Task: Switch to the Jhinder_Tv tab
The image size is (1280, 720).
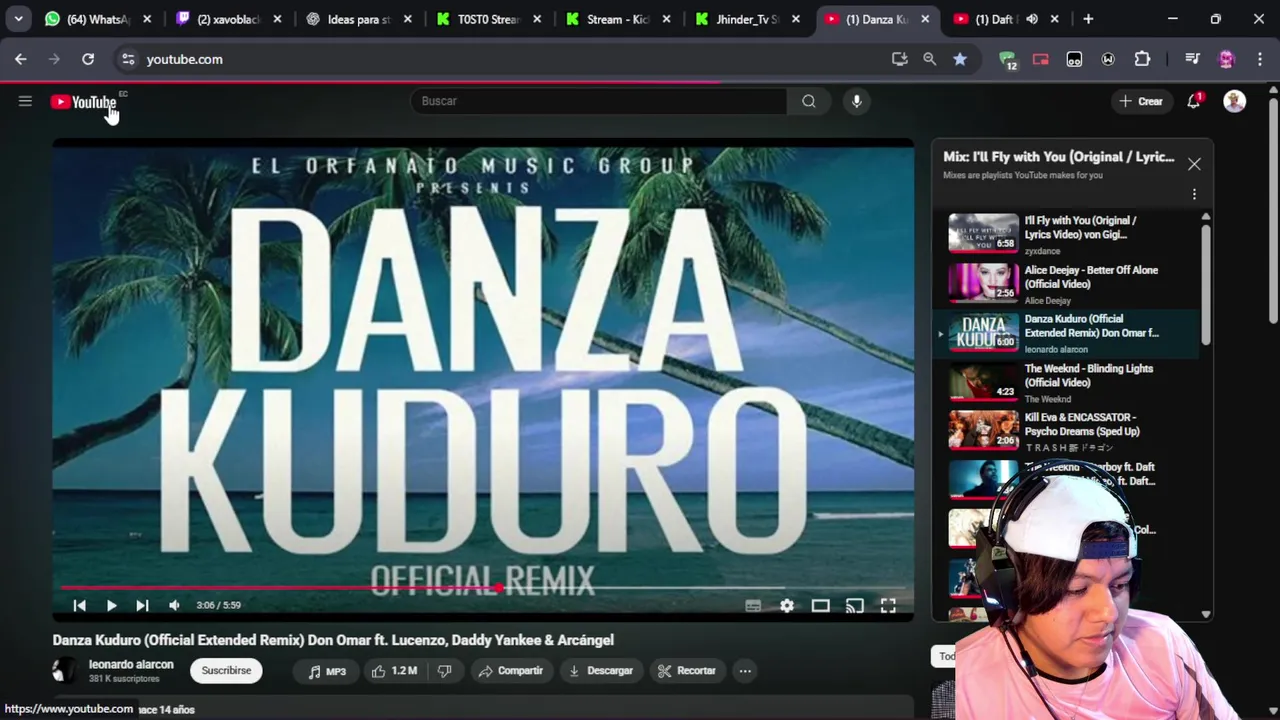Action: [x=747, y=19]
